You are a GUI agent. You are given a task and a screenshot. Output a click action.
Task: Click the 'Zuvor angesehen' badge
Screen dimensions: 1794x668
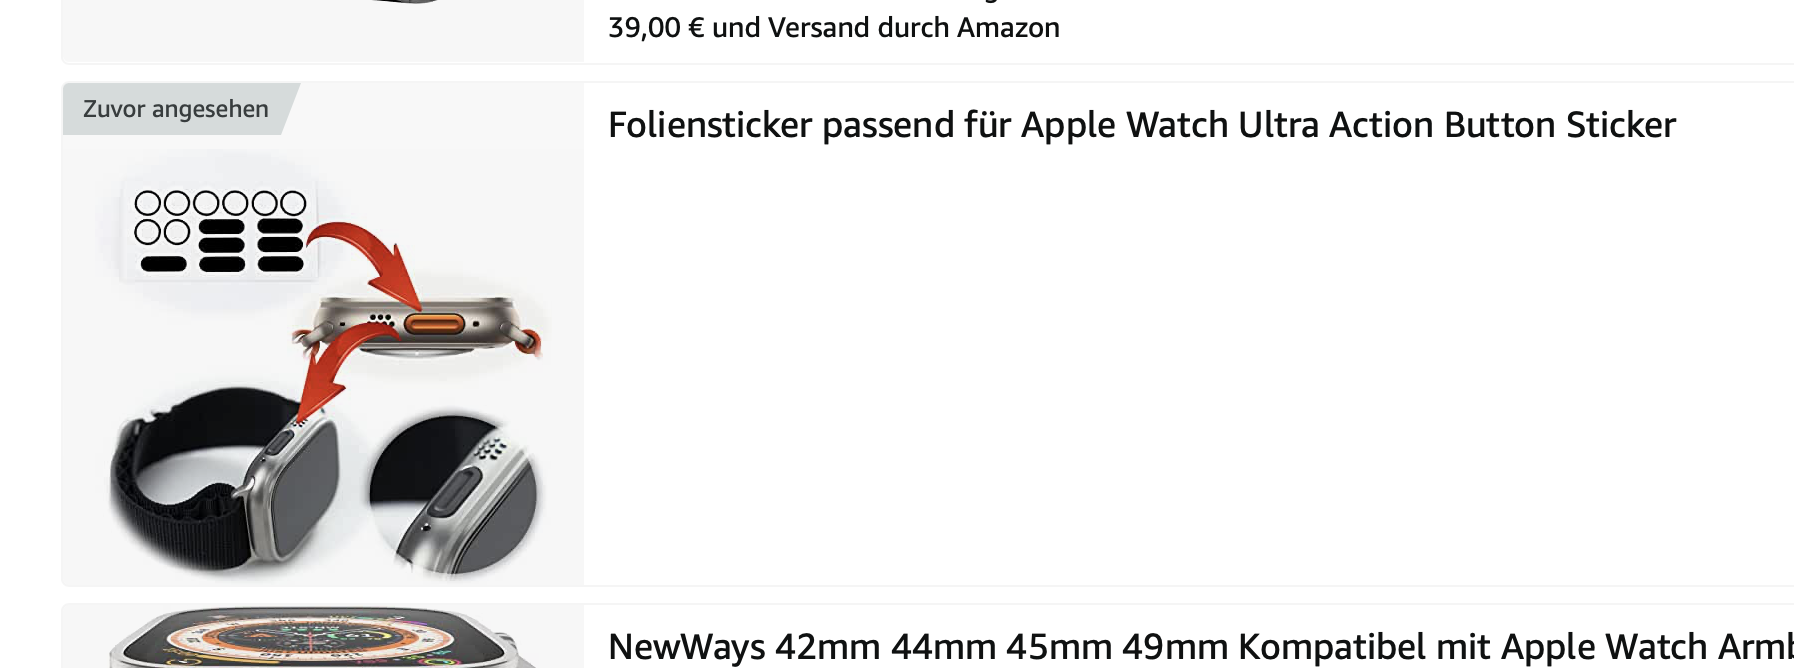pos(176,109)
